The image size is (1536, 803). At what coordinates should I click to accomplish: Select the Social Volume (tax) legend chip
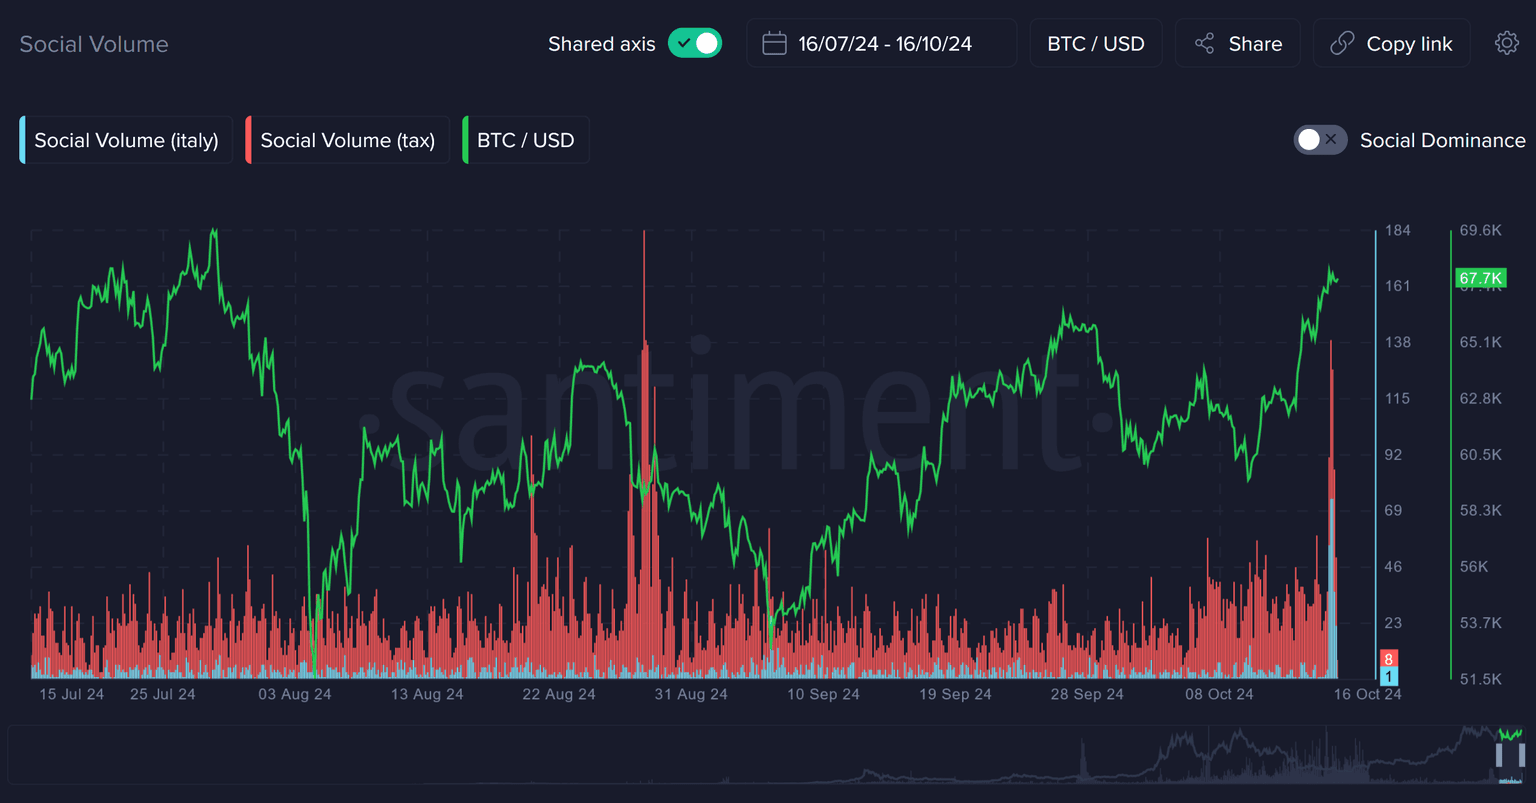pos(347,140)
